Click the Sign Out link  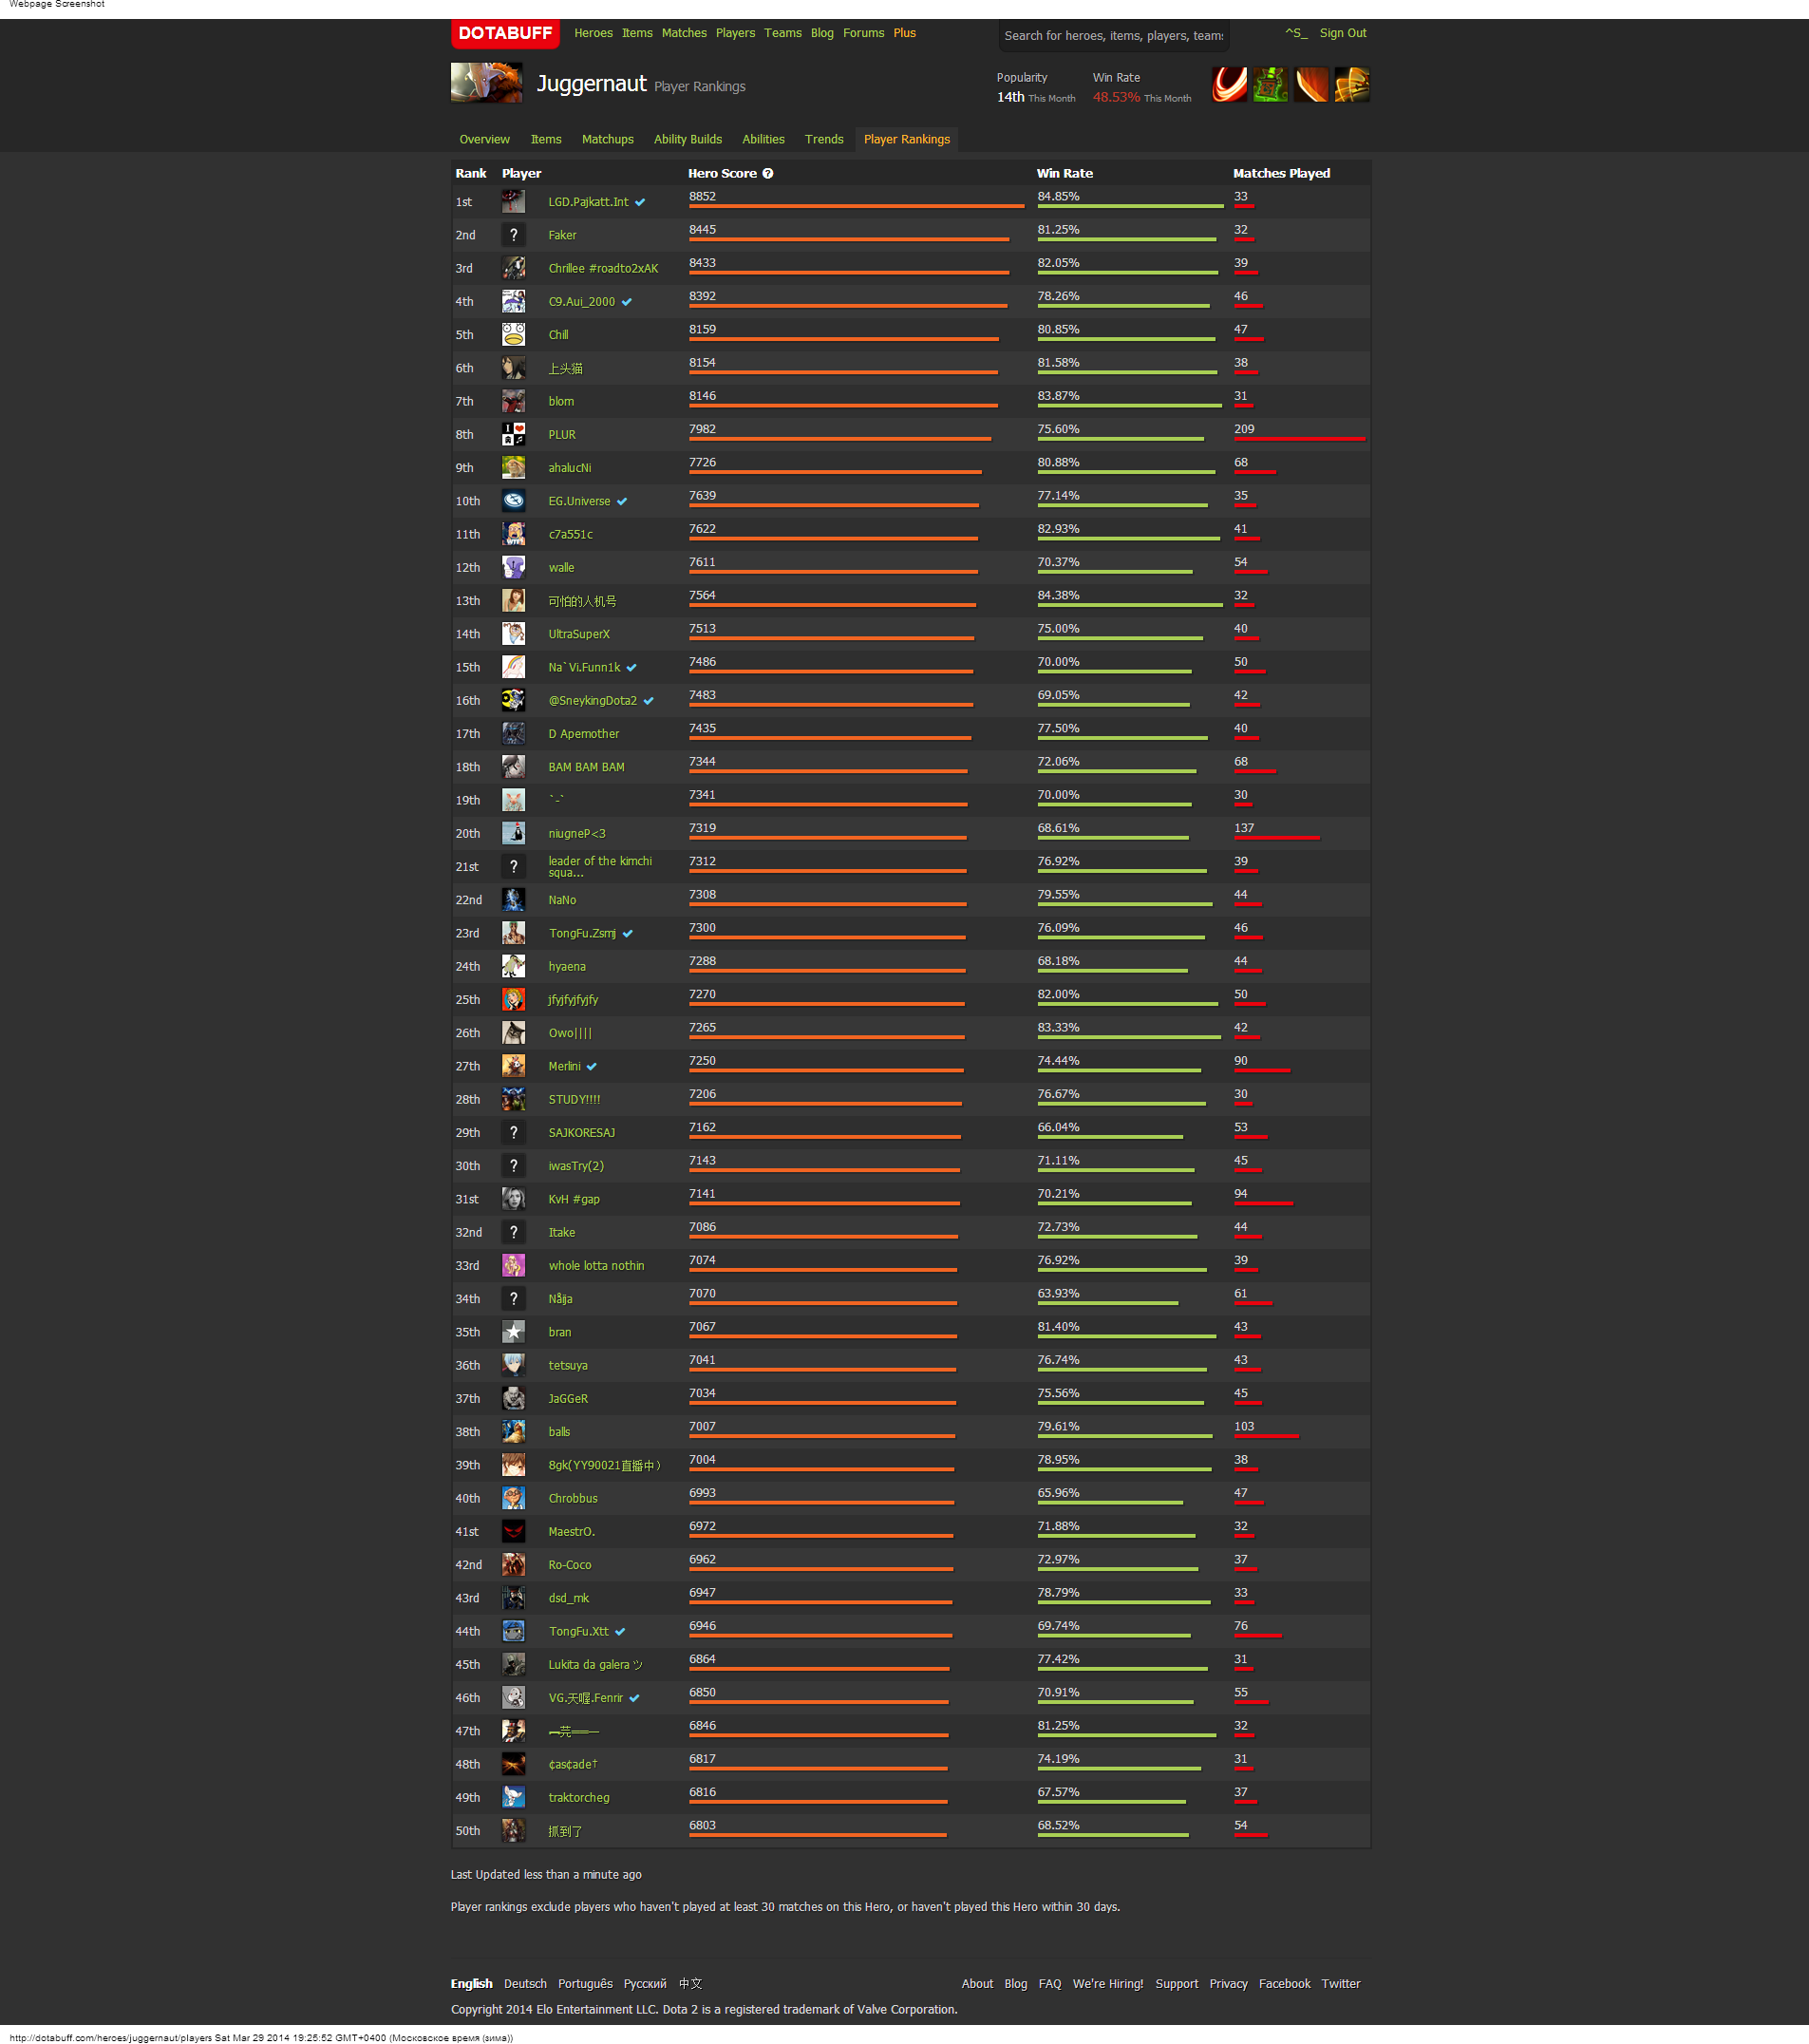[1342, 33]
